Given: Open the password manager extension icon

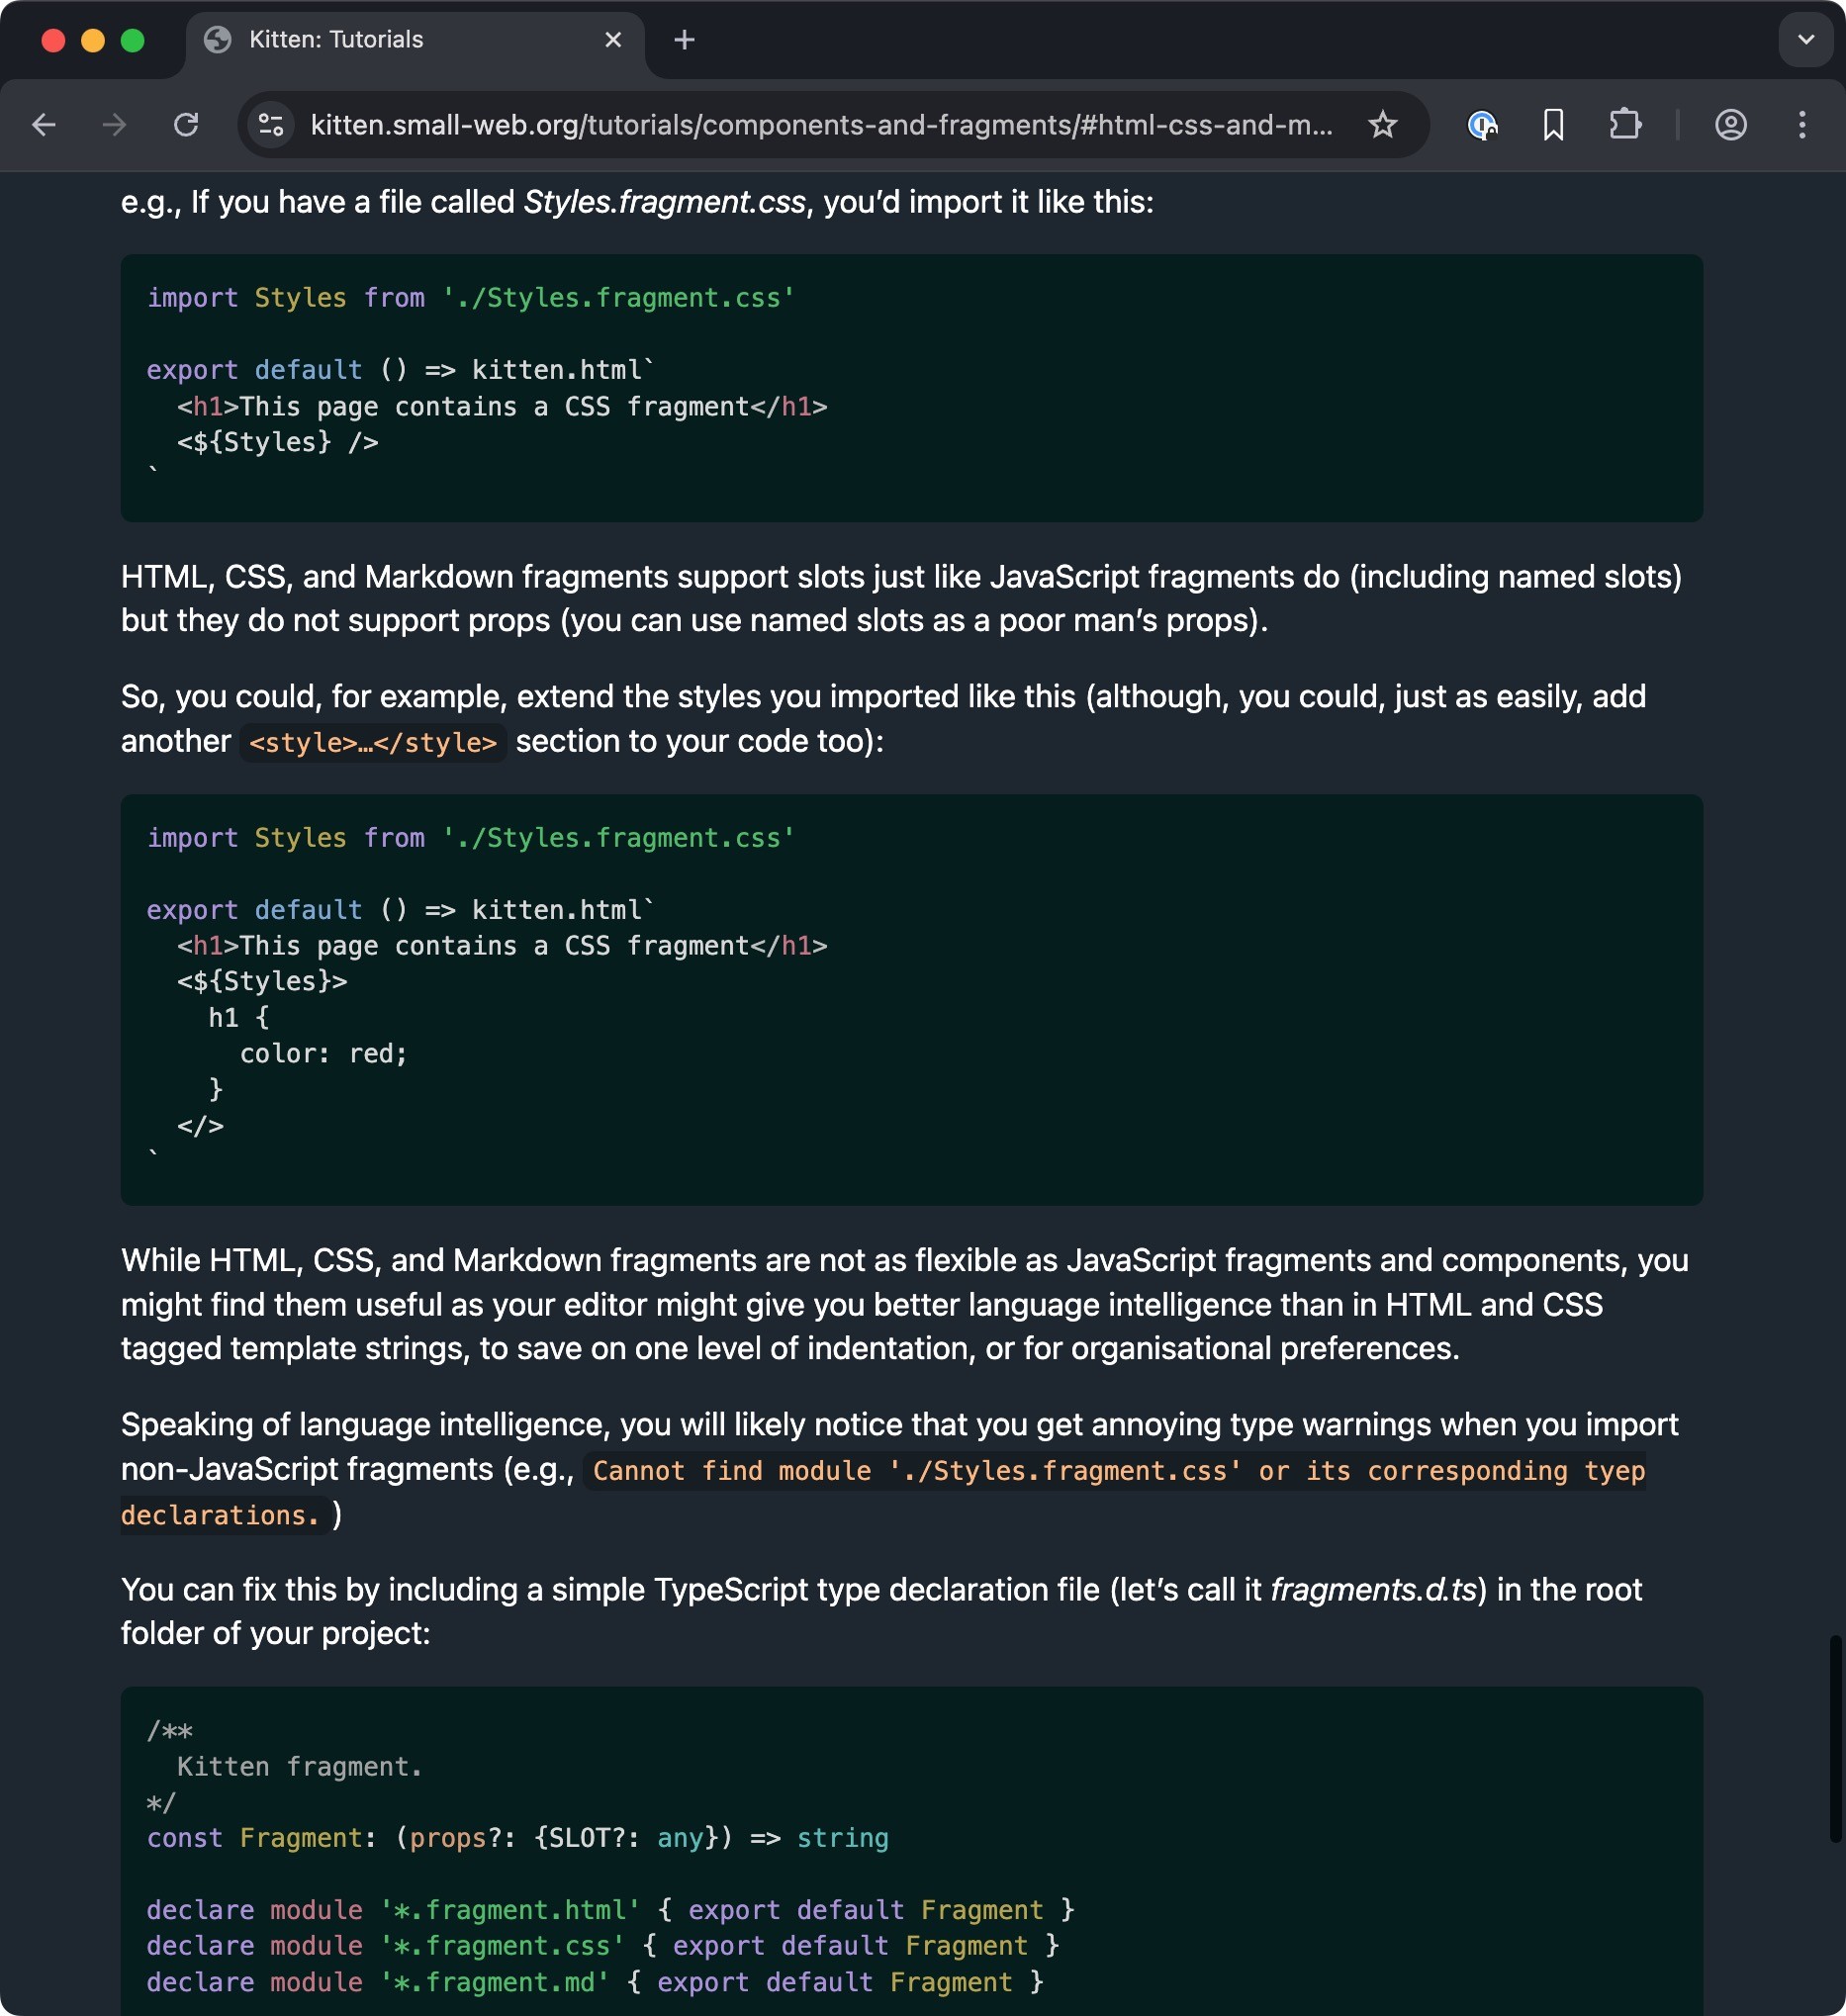Looking at the screenshot, I should point(1481,125).
